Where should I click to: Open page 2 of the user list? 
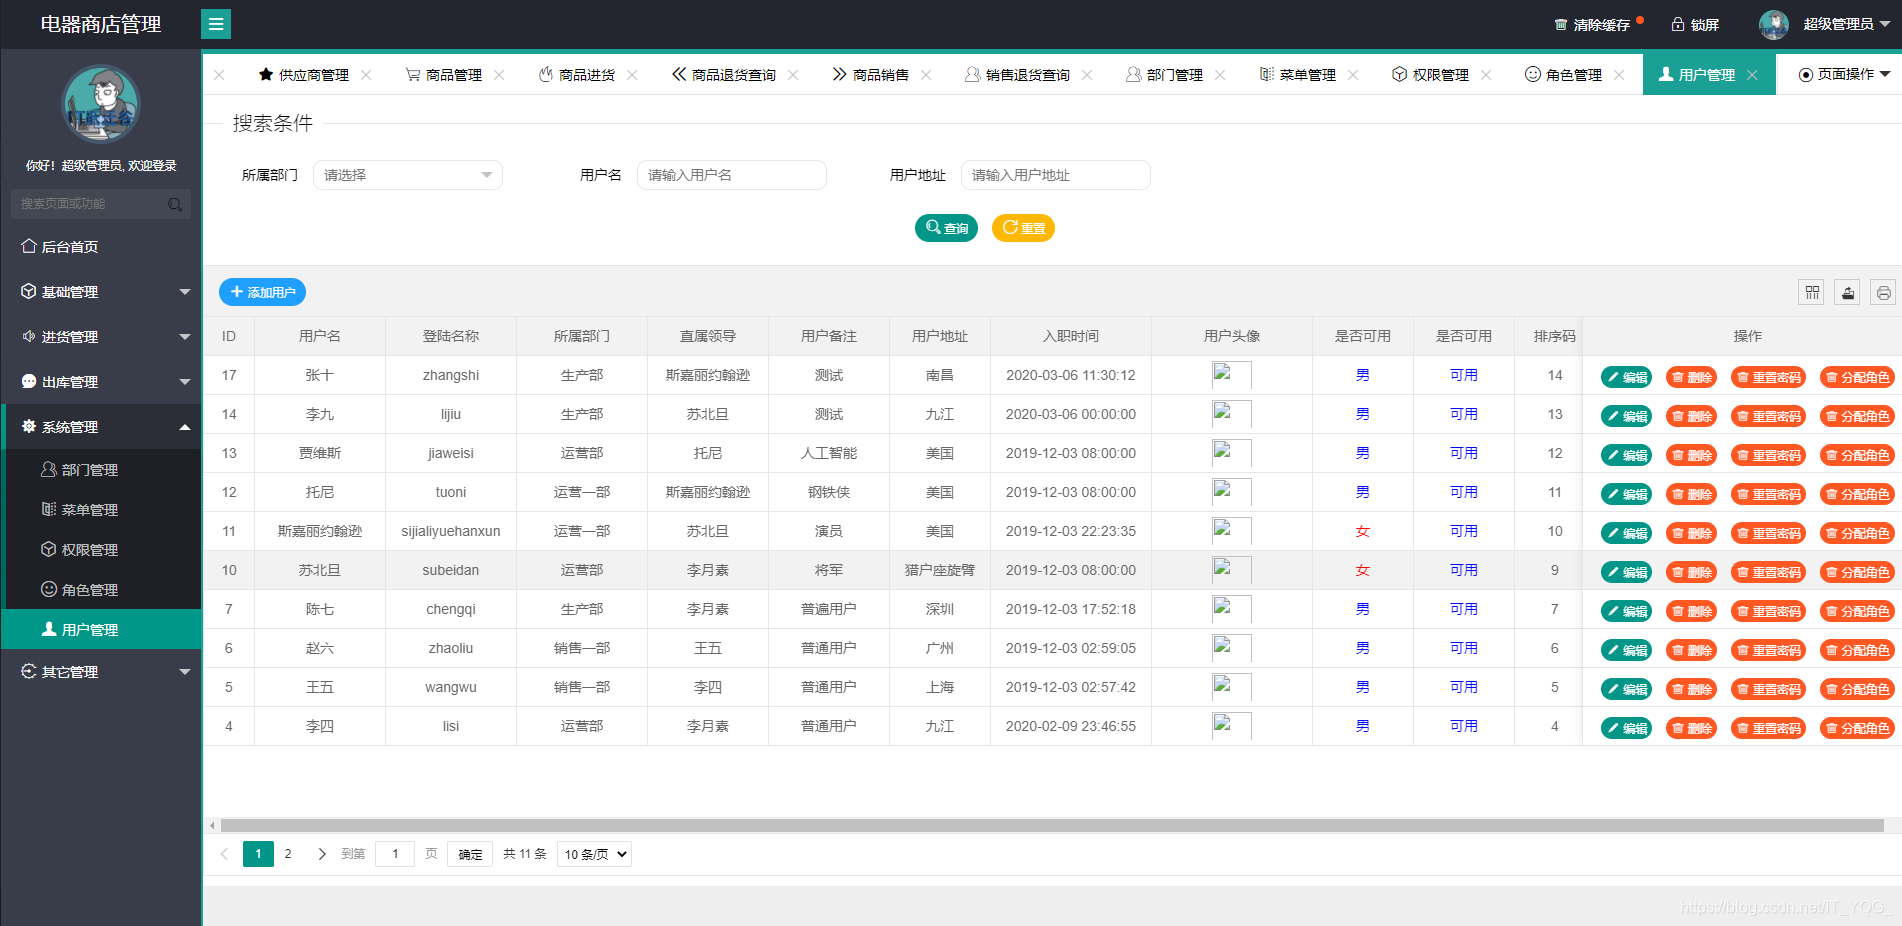click(x=288, y=853)
